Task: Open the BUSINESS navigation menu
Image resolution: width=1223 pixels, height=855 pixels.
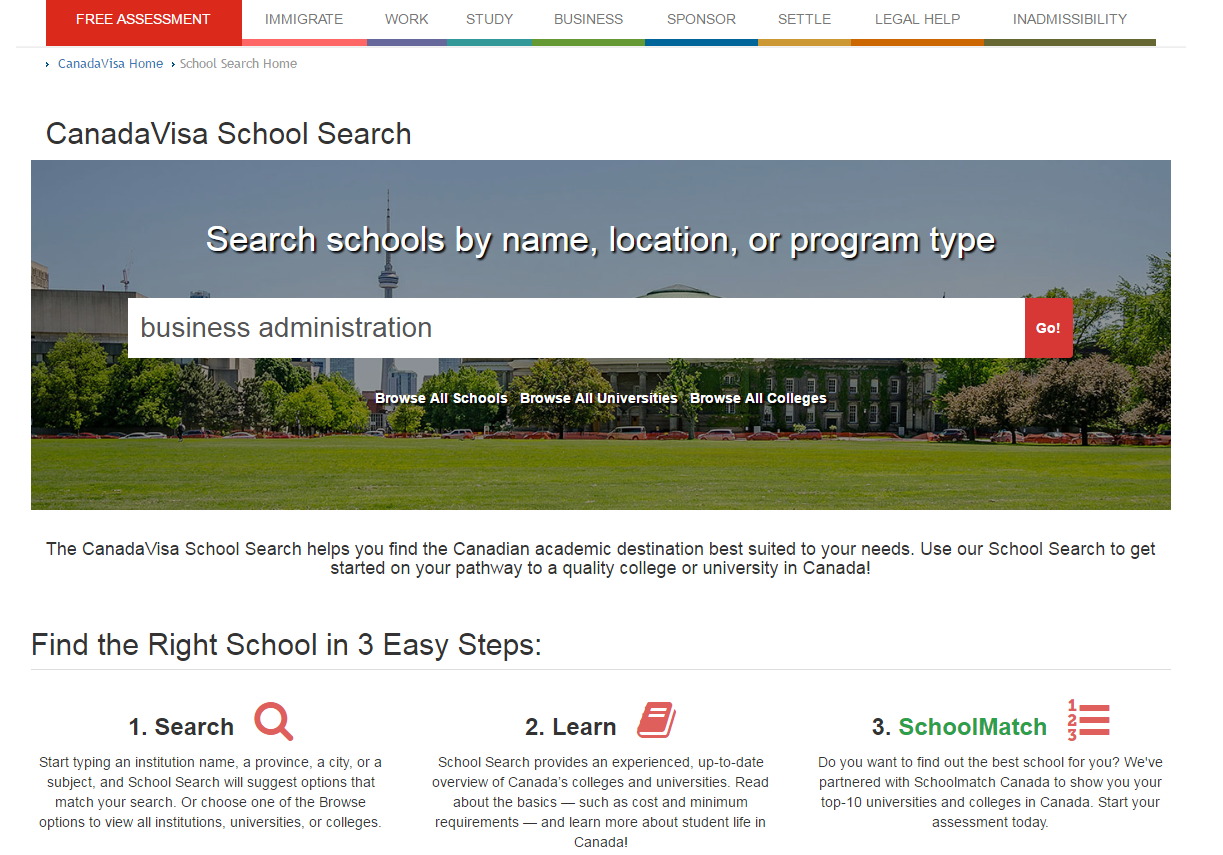Action: [x=588, y=18]
